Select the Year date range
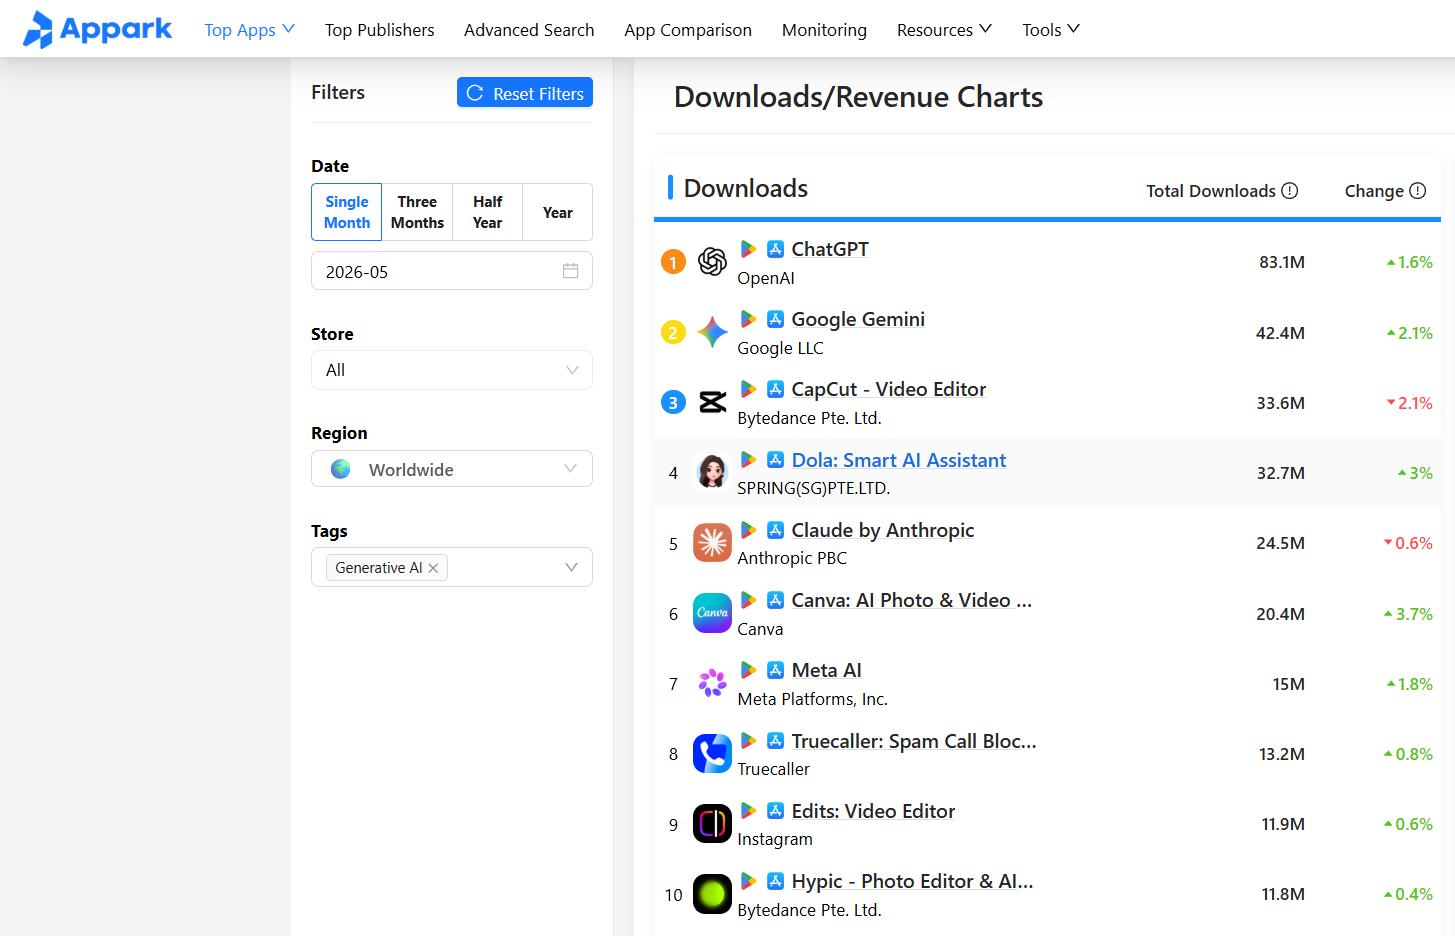 coord(558,212)
